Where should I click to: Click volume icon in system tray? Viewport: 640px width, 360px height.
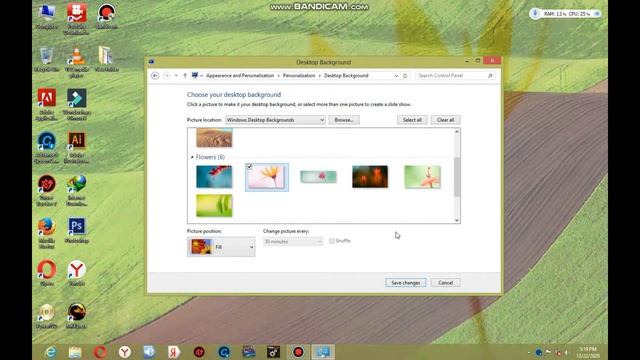pyautogui.click(x=567, y=352)
